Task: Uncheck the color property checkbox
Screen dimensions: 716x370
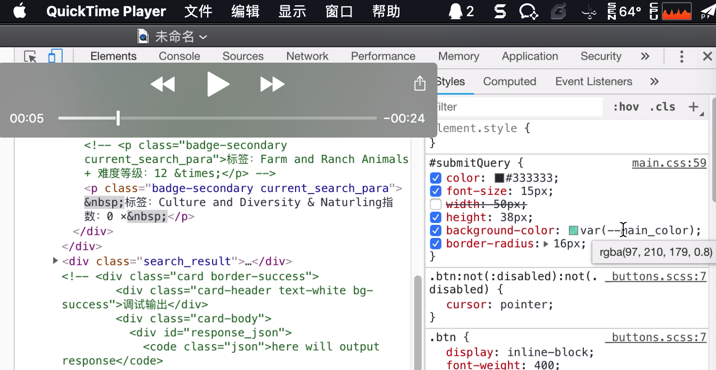Action: point(436,178)
